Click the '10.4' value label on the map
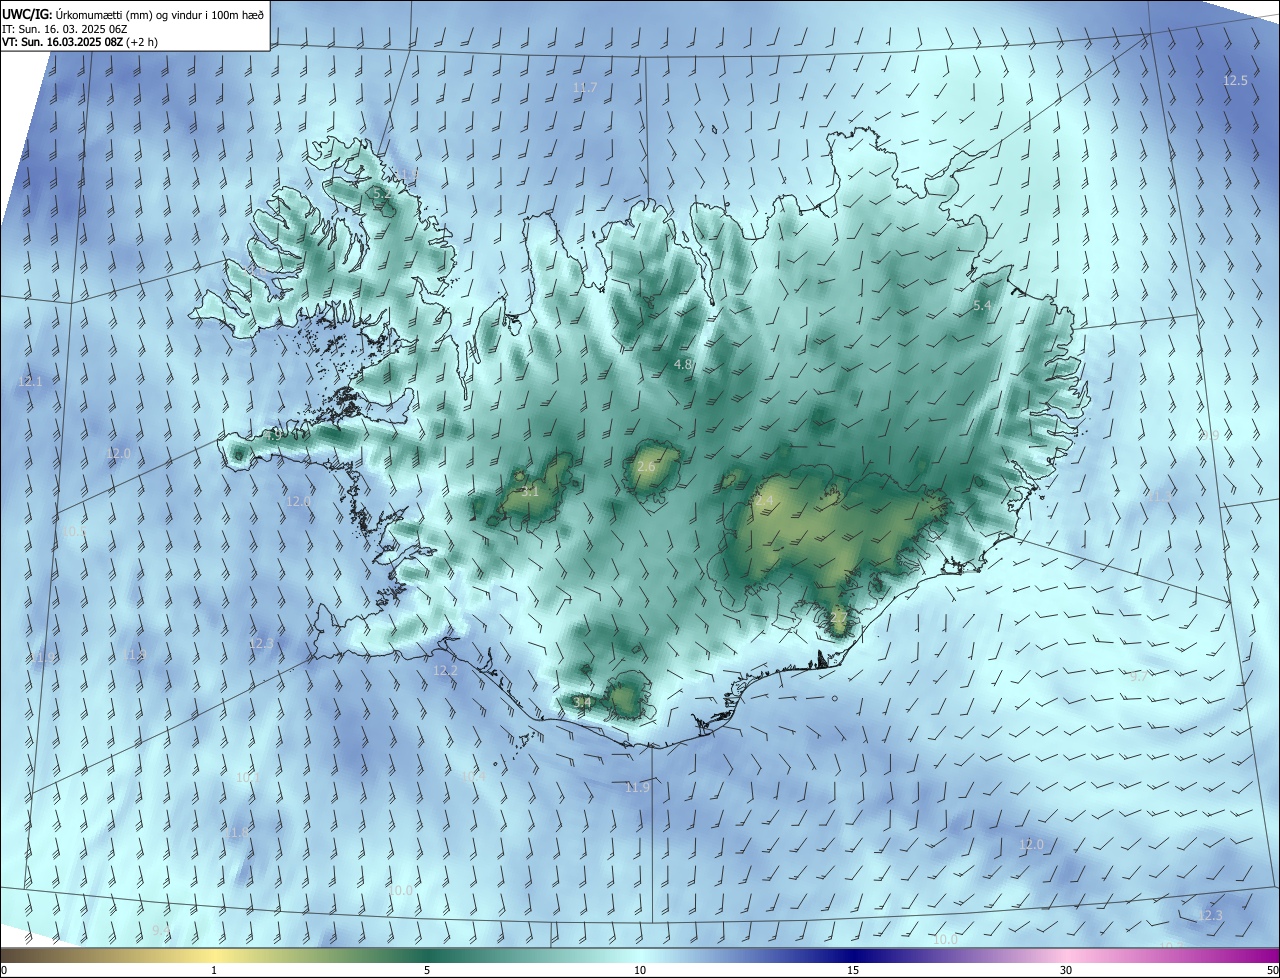Image resolution: width=1280 pixels, height=978 pixels. tap(473, 776)
